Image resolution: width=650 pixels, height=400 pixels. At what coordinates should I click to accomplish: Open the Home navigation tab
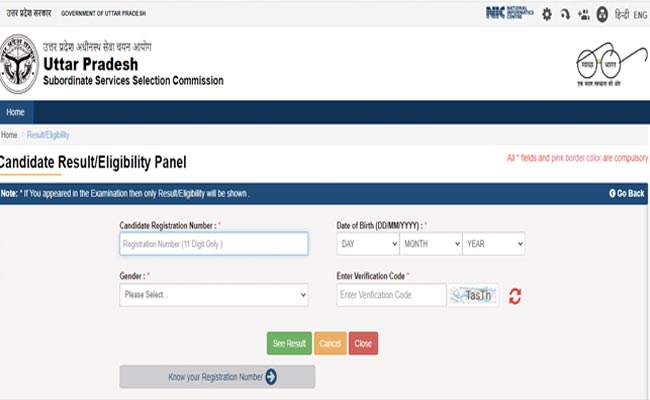pyautogui.click(x=16, y=112)
